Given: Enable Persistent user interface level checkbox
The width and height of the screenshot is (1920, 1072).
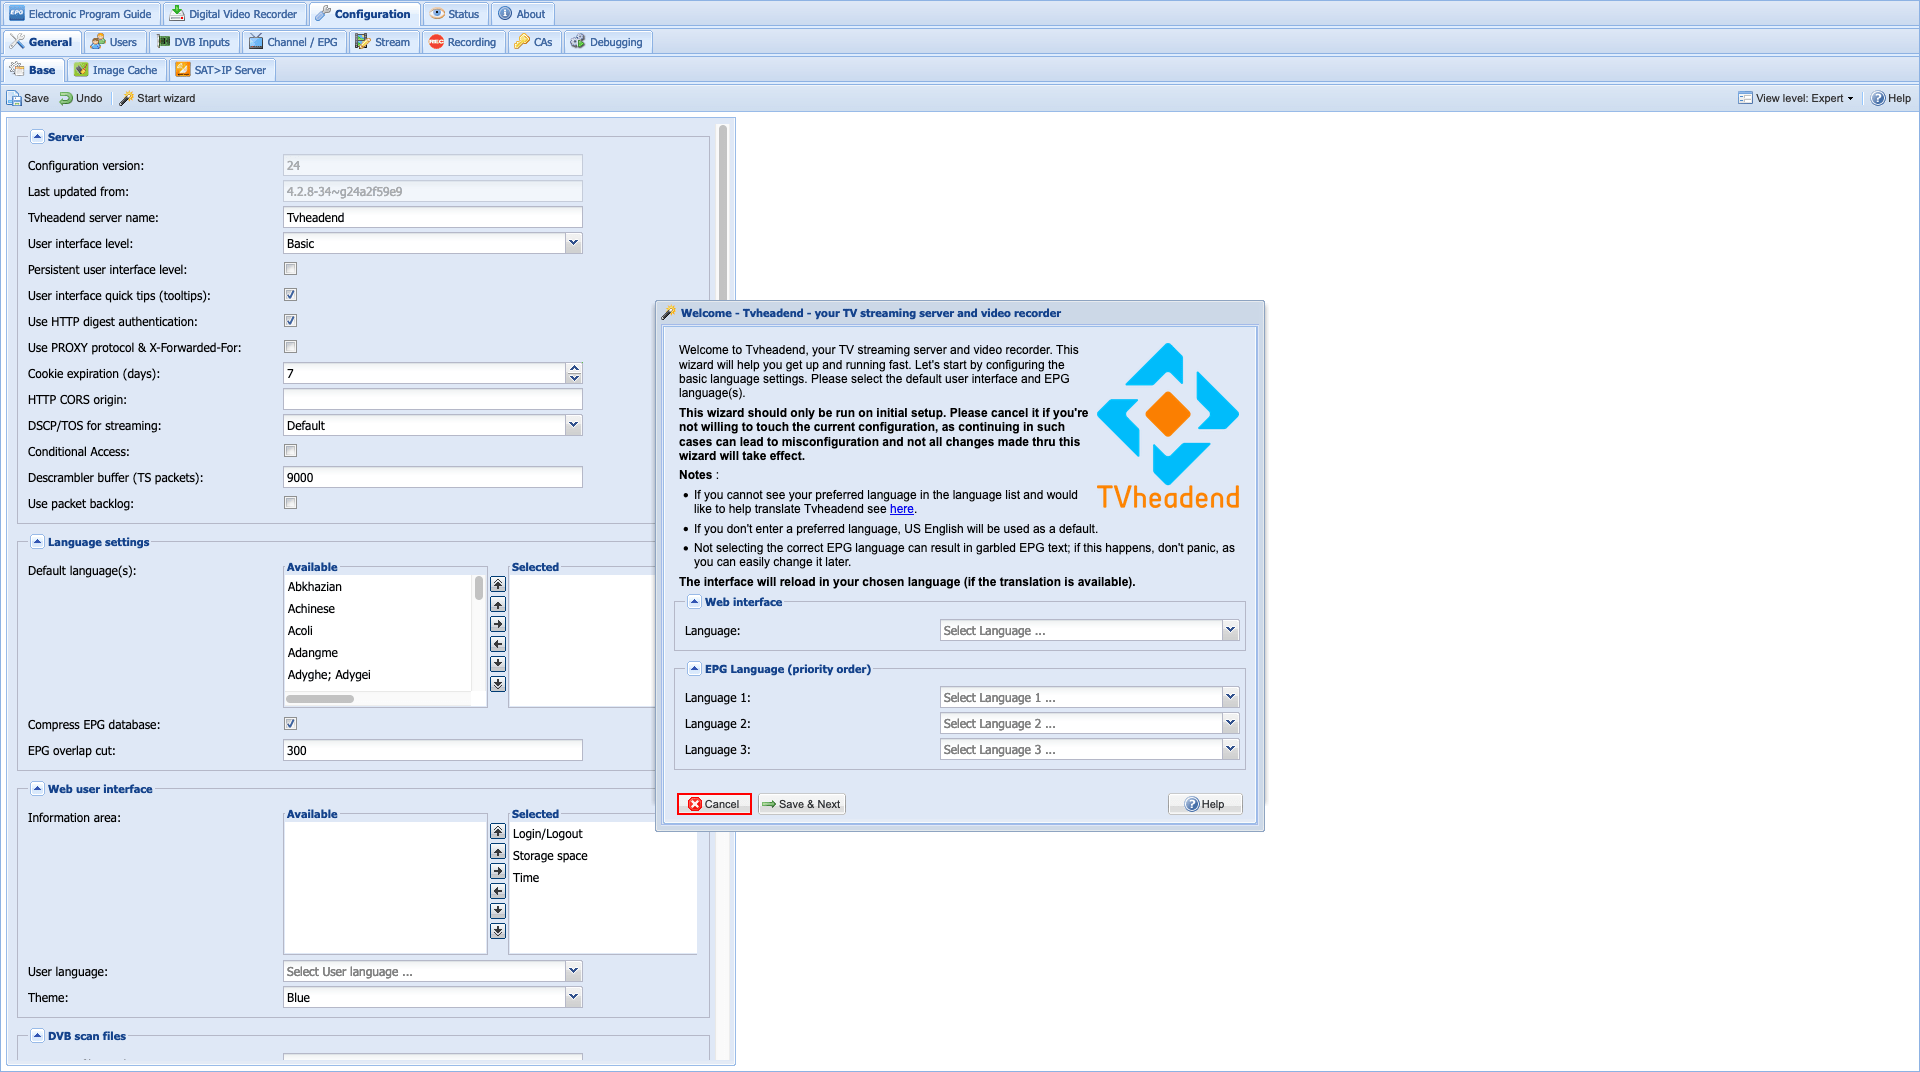Looking at the screenshot, I should coord(291,269).
